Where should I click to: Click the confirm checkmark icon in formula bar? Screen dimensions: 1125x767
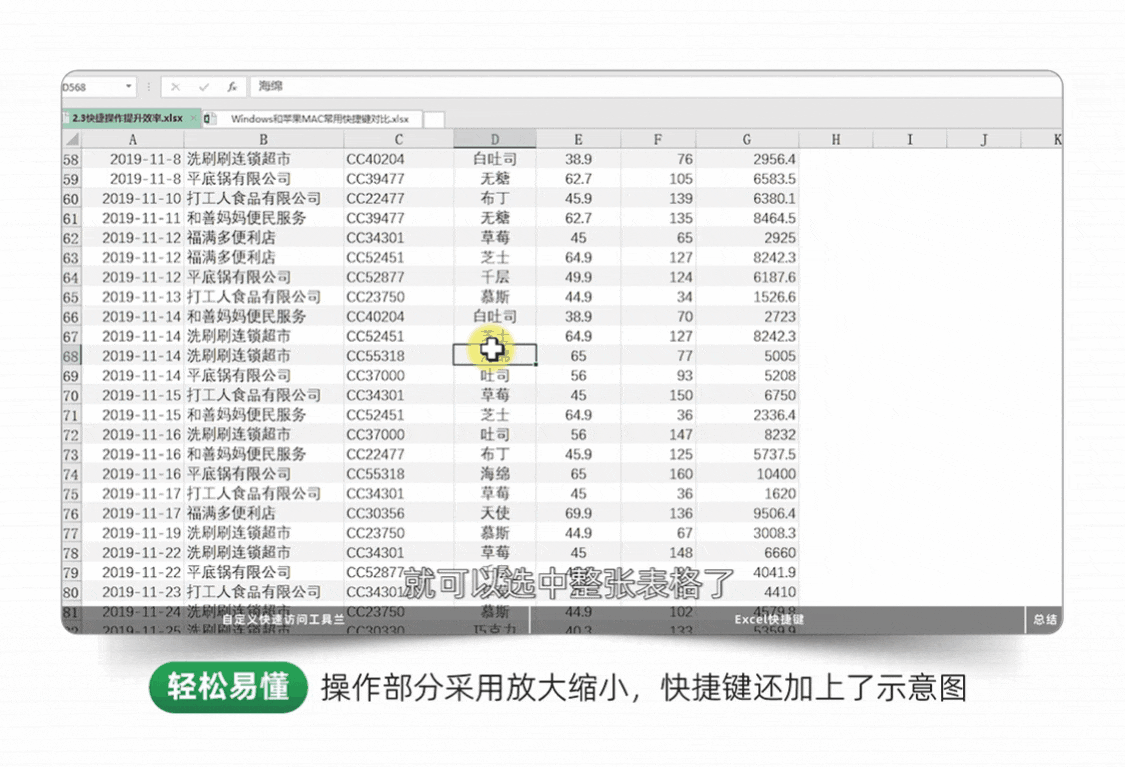pyautogui.click(x=204, y=87)
